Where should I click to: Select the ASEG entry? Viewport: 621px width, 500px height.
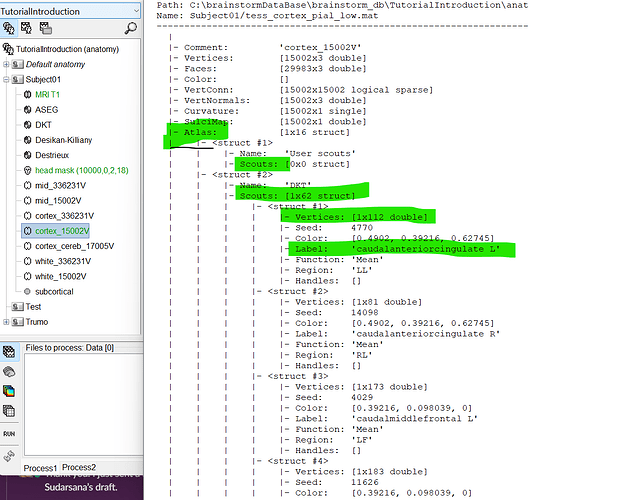tap(46, 109)
